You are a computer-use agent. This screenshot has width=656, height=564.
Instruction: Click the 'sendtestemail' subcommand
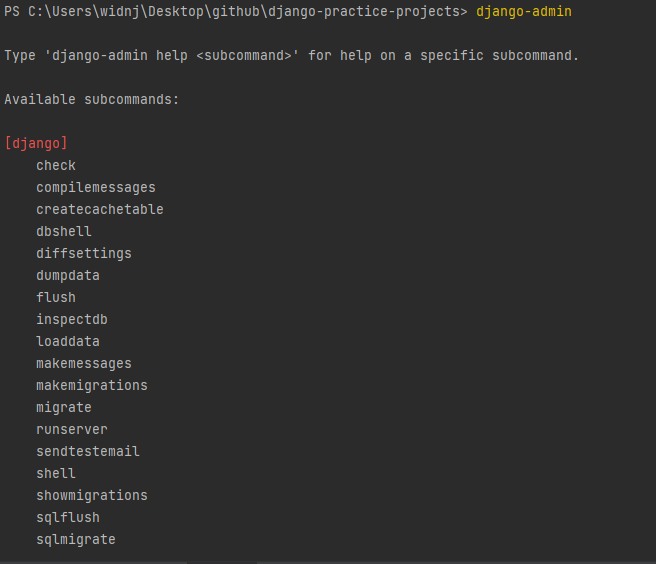88,451
